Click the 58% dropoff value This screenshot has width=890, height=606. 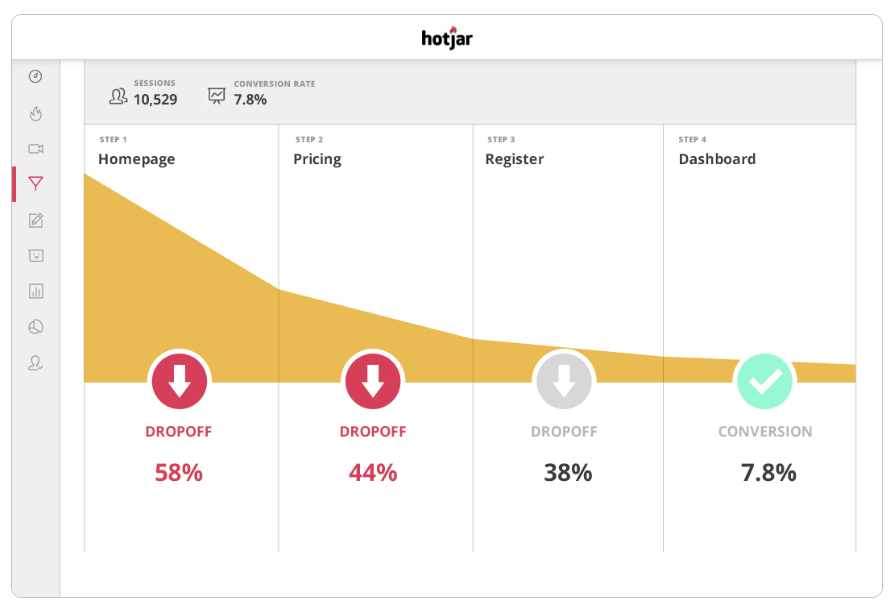click(x=179, y=473)
